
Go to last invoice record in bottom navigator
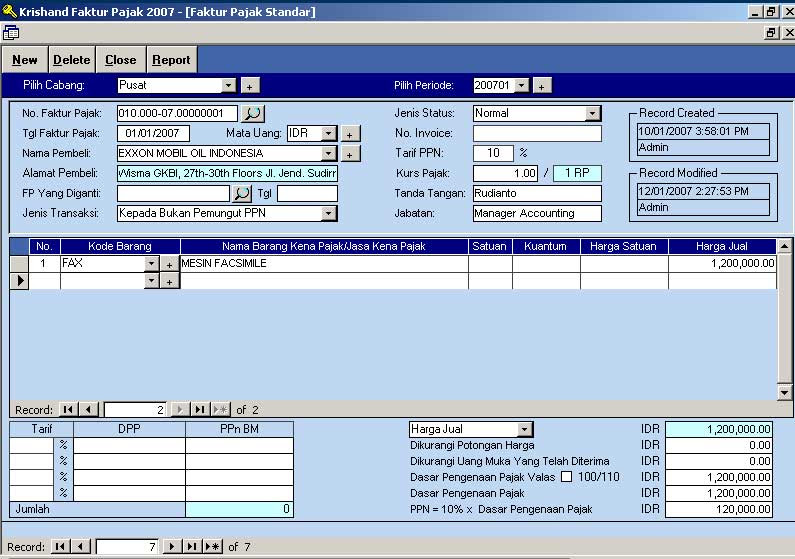pyautogui.click(x=192, y=546)
